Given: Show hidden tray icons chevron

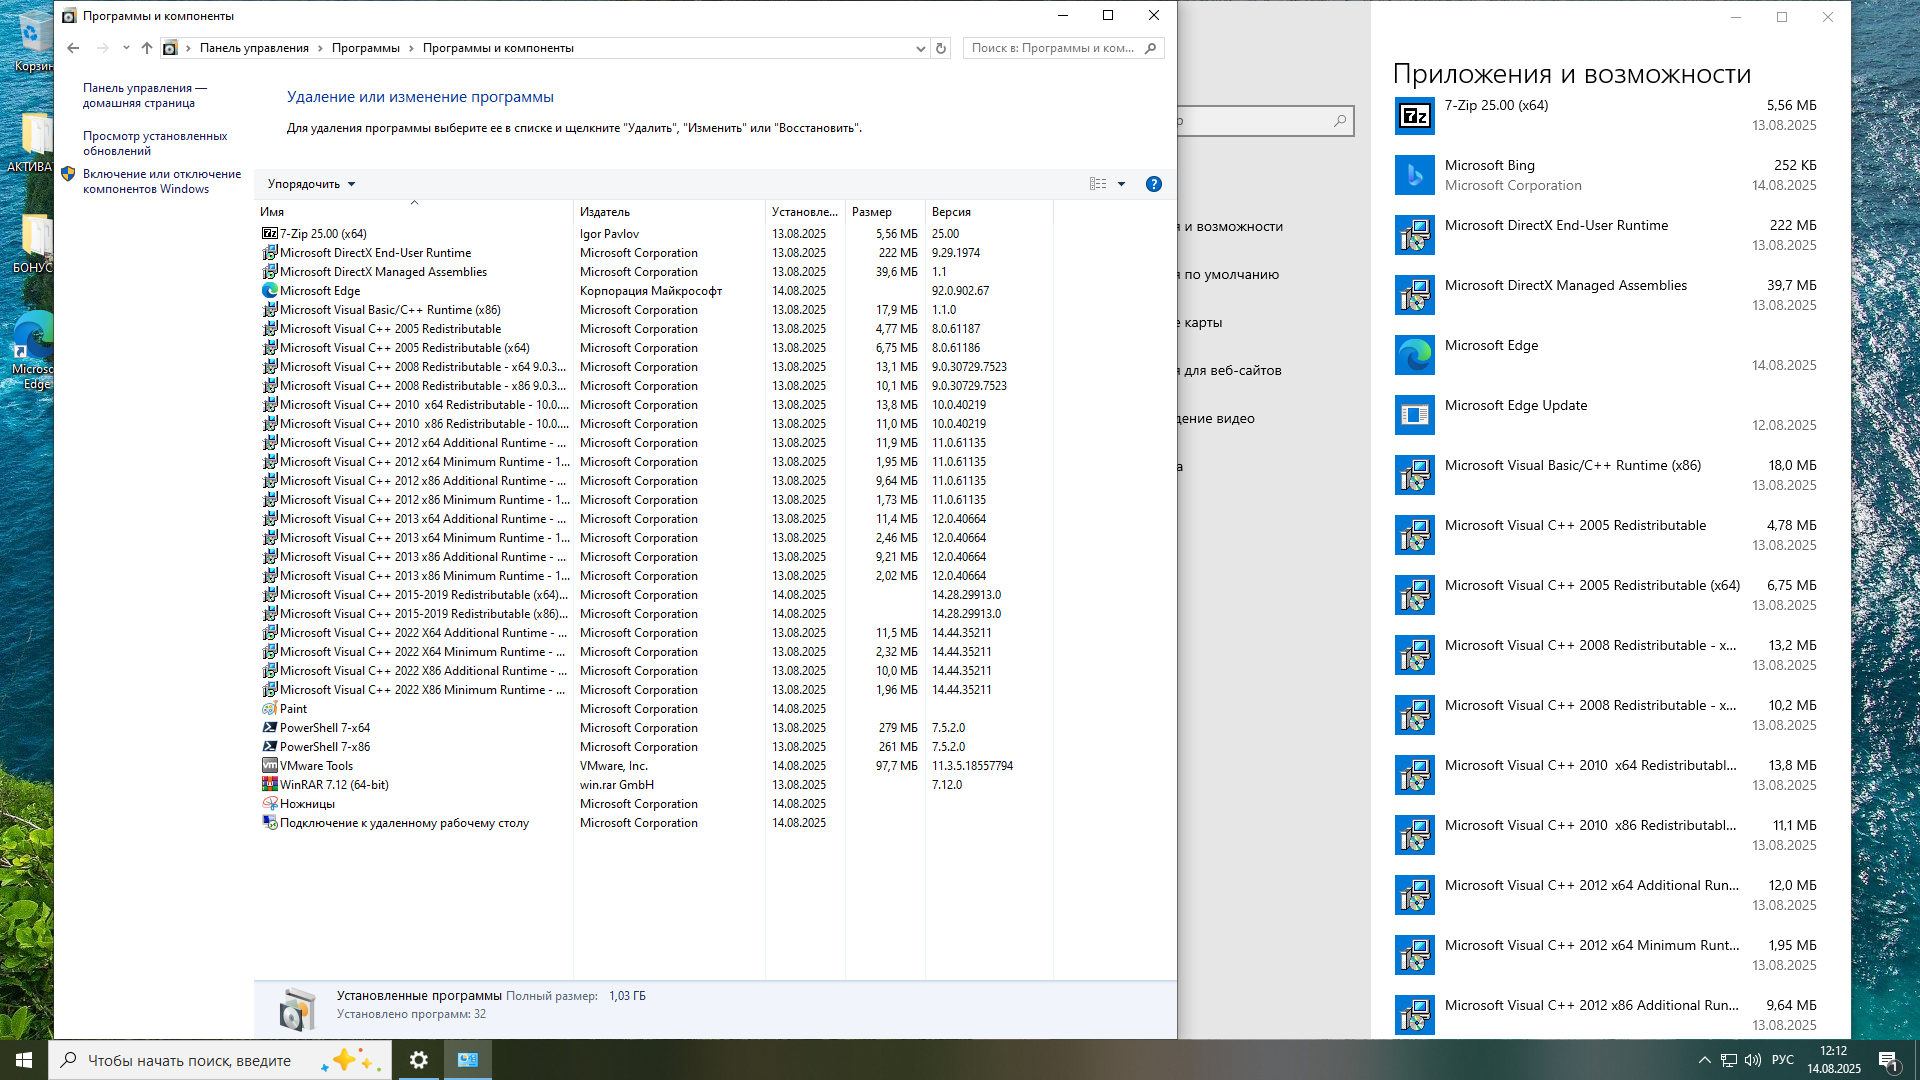Looking at the screenshot, I should click(1705, 1060).
